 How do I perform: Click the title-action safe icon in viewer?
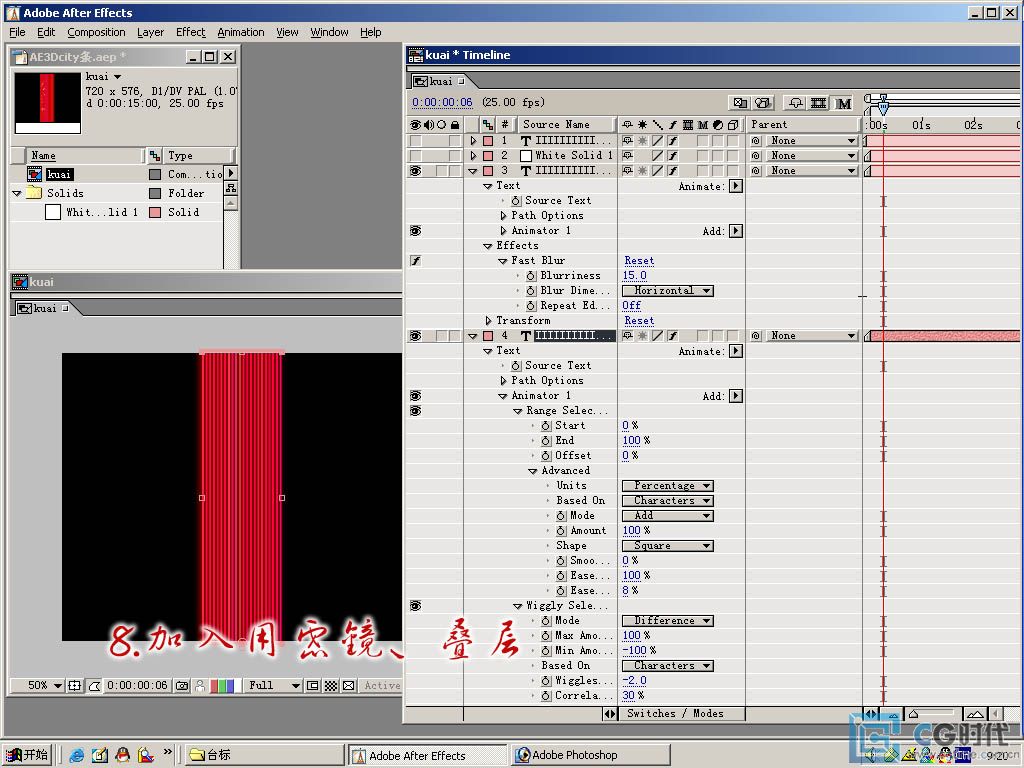74,686
